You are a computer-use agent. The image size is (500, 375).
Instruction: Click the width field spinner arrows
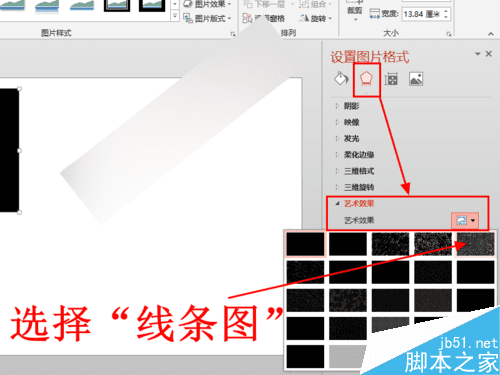coord(447,14)
